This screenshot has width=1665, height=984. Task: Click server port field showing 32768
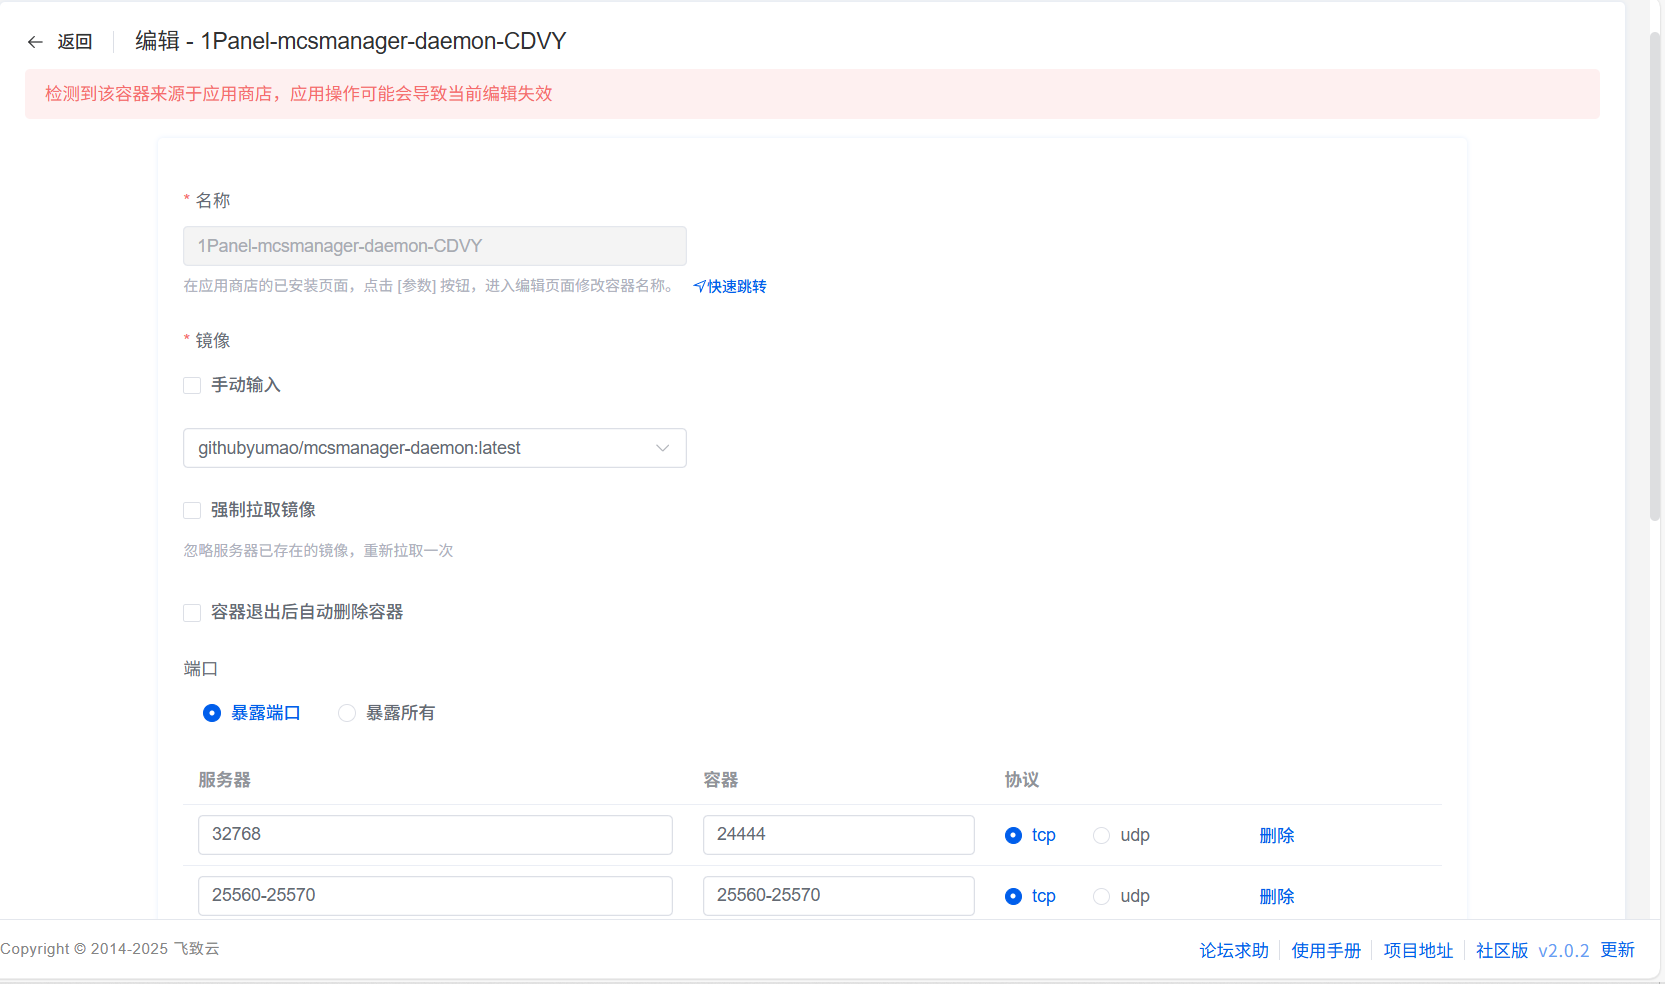[434, 835]
